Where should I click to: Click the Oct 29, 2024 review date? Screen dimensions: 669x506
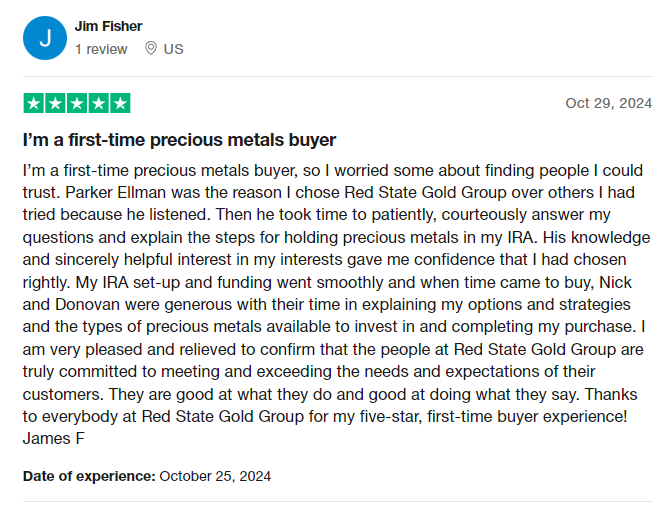609,103
